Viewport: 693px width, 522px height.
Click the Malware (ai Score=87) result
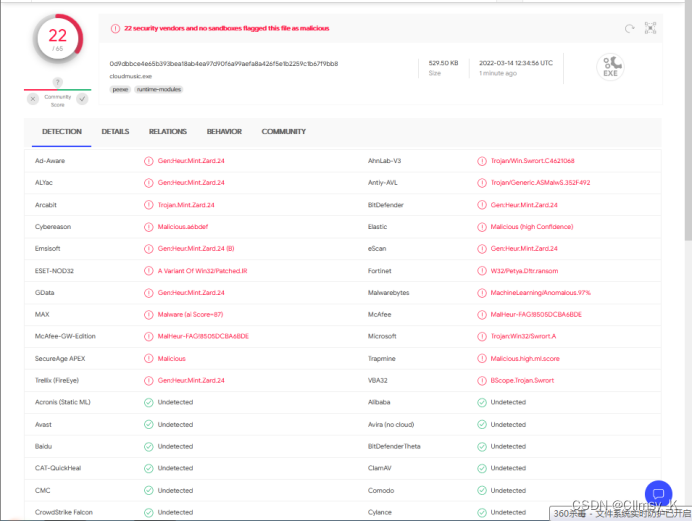190,315
